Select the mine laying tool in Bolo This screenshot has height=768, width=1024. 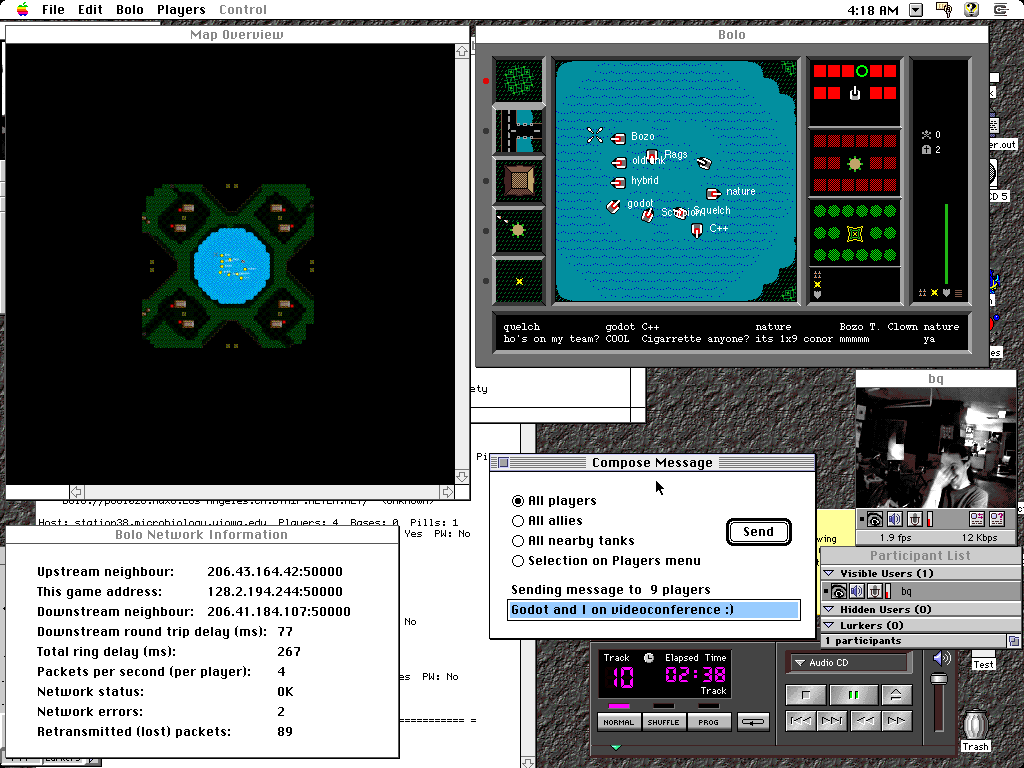(518, 281)
